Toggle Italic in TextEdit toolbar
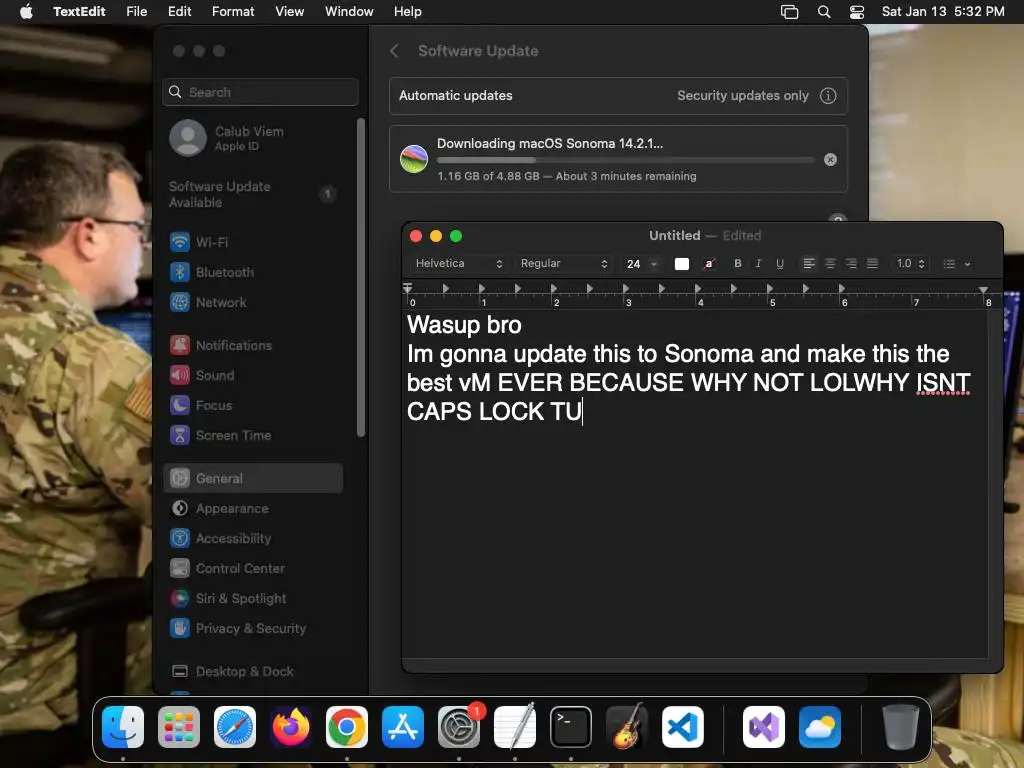Image resolution: width=1024 pixels, height=768 pixels. [x=758, y=263]
